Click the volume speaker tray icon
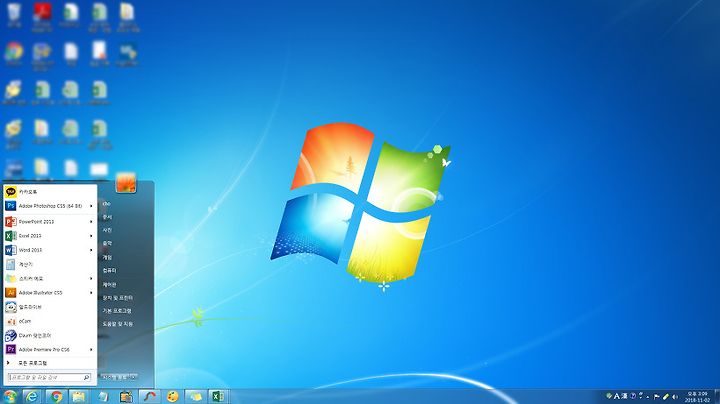720x404 pixels. [675, 397]
